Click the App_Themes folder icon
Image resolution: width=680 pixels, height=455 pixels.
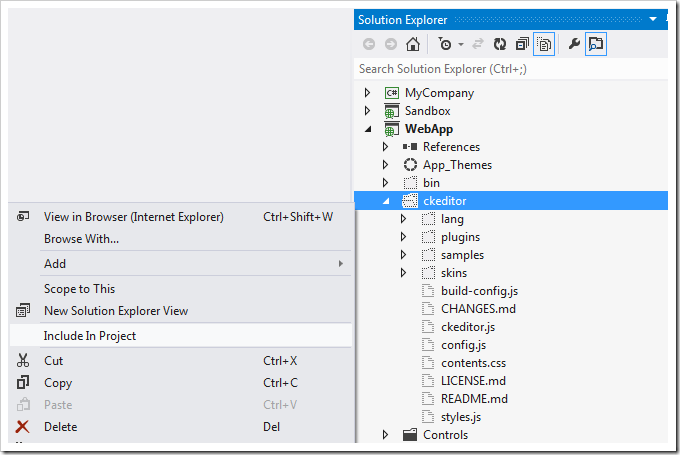[x=410, y=165]
